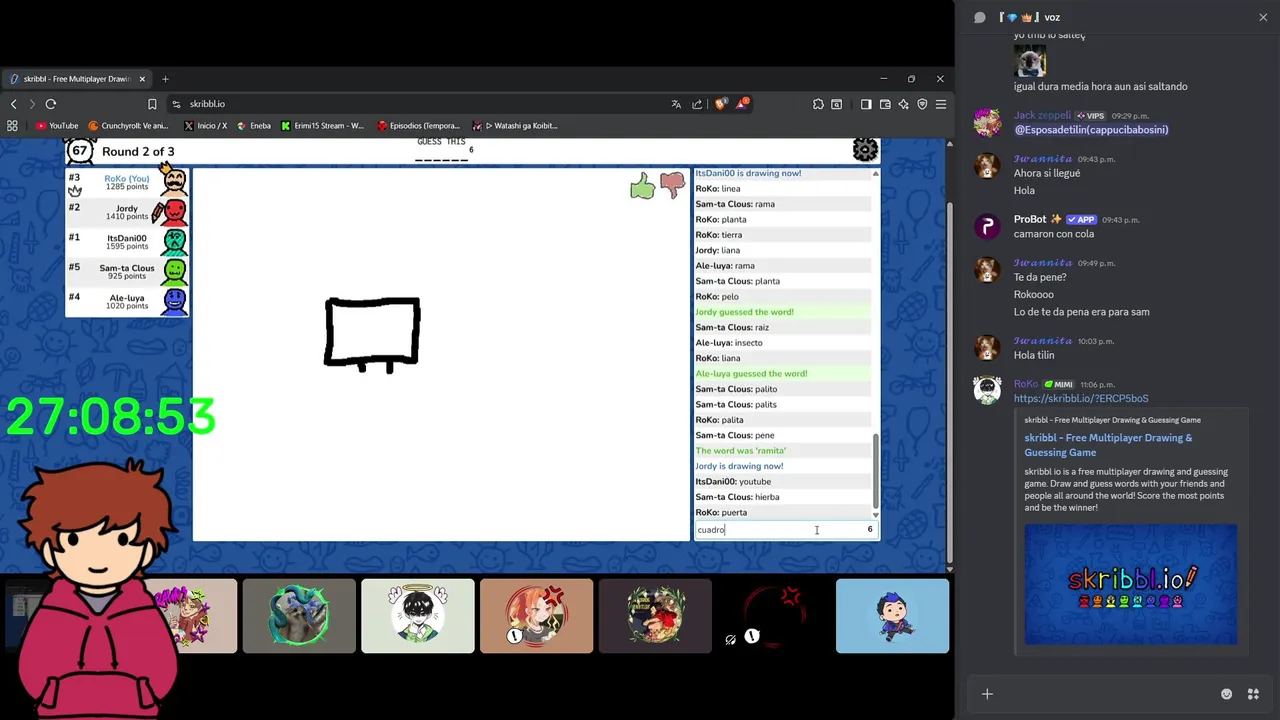Open the browser main menu
The width and height of the screenshot is (1280, 720).
pos(941,104)
